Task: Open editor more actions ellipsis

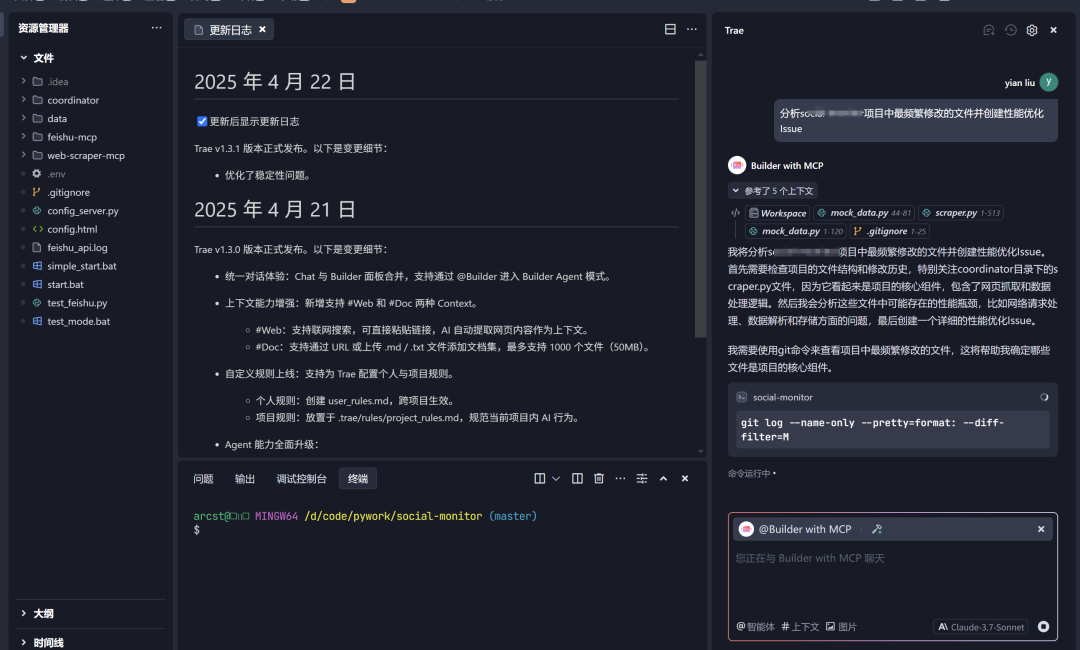Action: 692,29
